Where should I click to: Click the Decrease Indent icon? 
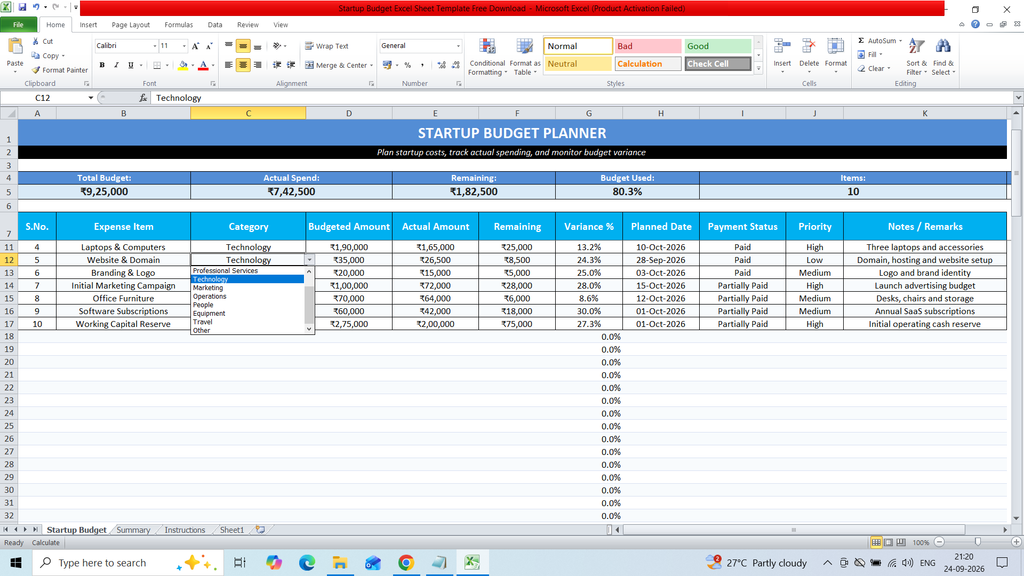(277, 65)
